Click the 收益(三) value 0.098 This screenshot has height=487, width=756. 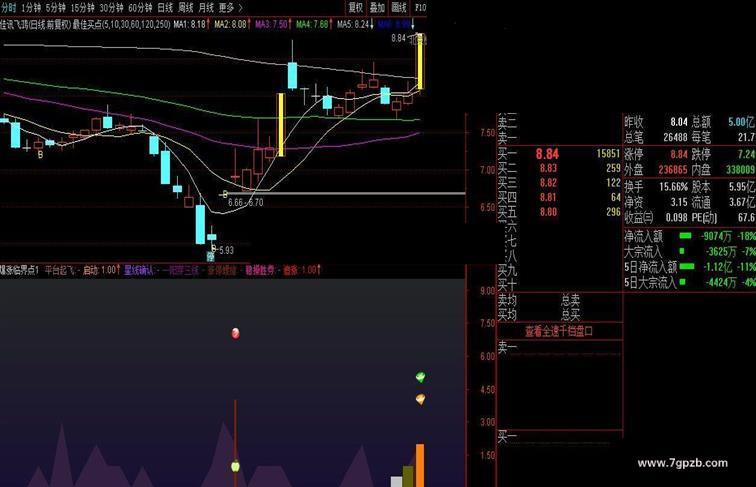point(676,217)
